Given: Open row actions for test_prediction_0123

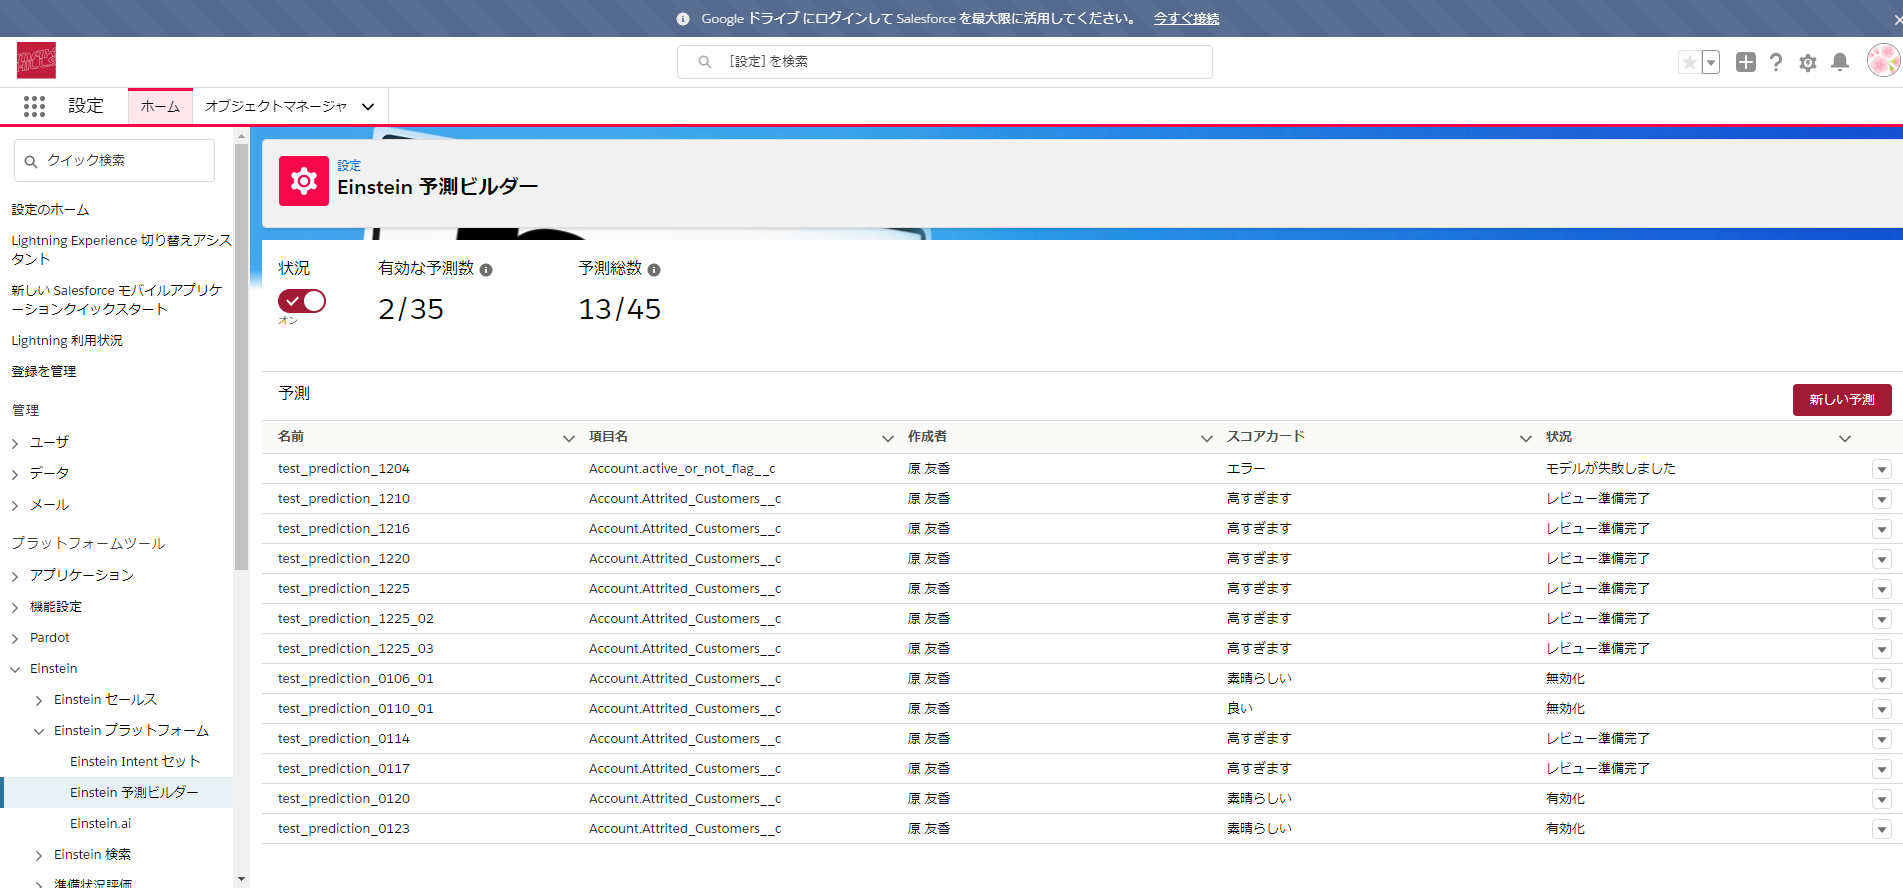Looking at the screenshot, I should [1881, 829].
